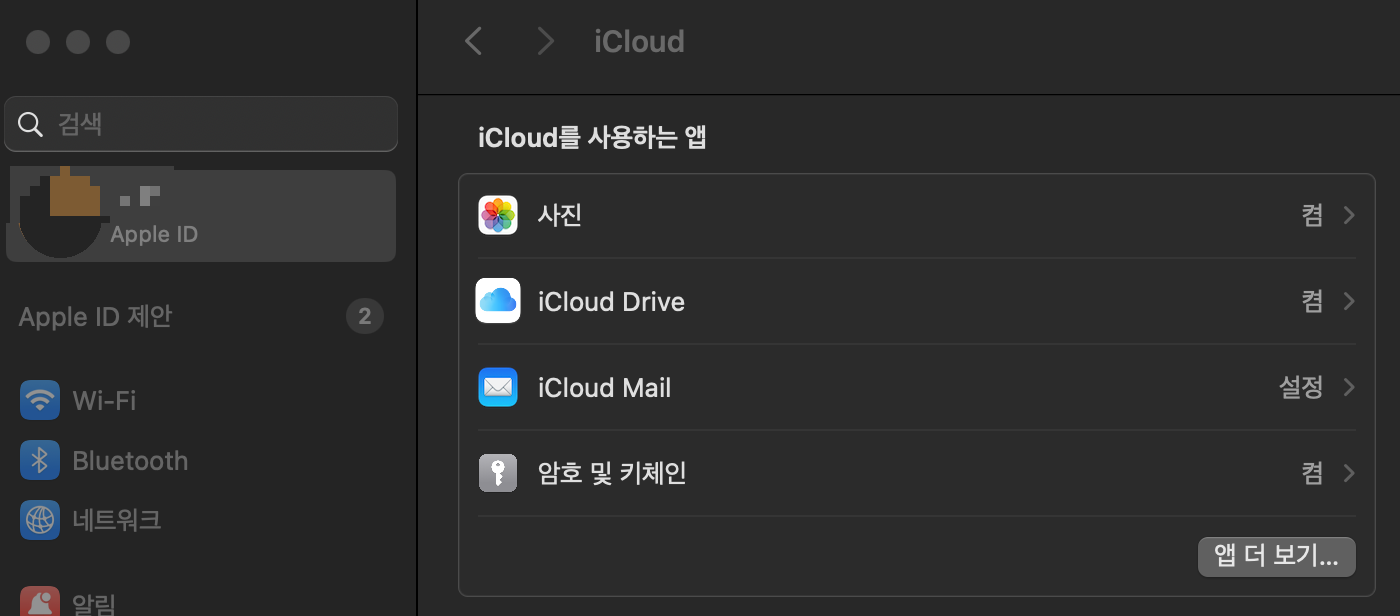Expand the 사진 row chevron

[1349, 215]
